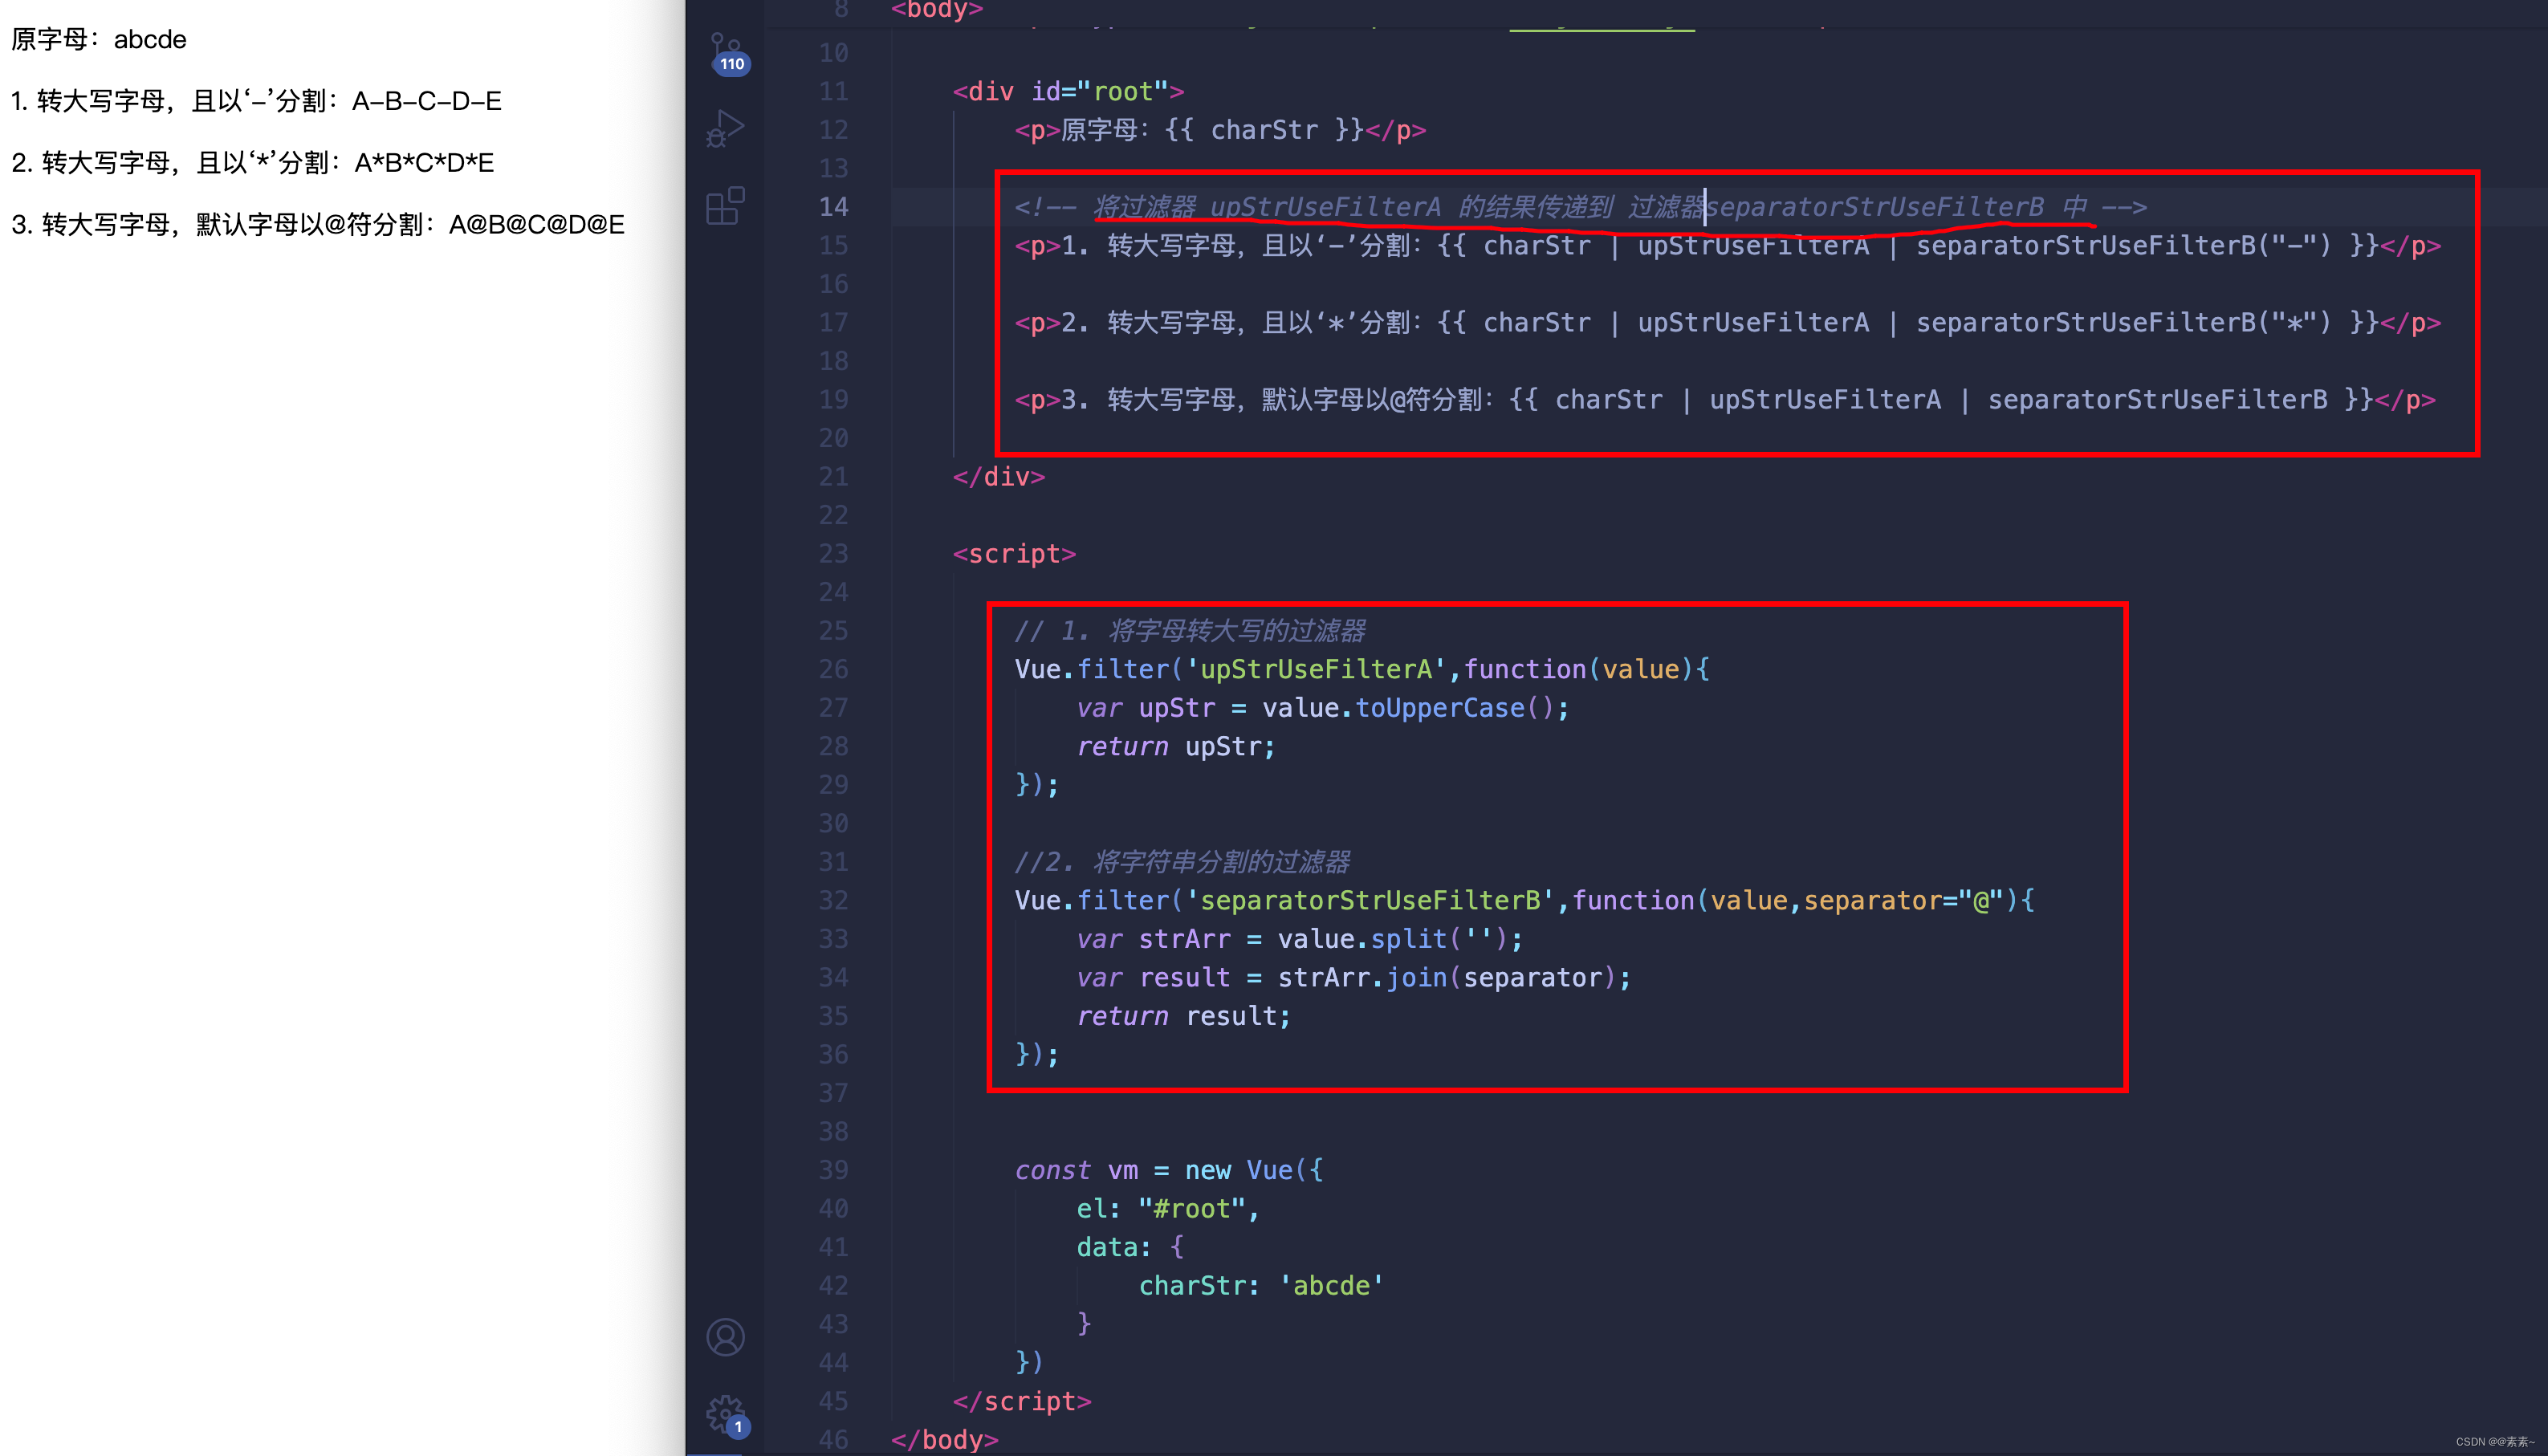Screen dimensions: 2548x1456
Task: Click separatorStrUseFilterB("-") on line 15
Action: pos(2123,245)
